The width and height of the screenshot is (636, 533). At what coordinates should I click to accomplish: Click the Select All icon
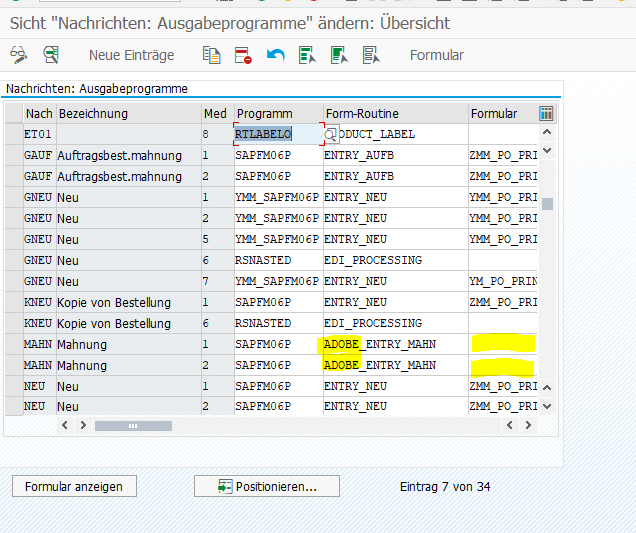(307, 55)
